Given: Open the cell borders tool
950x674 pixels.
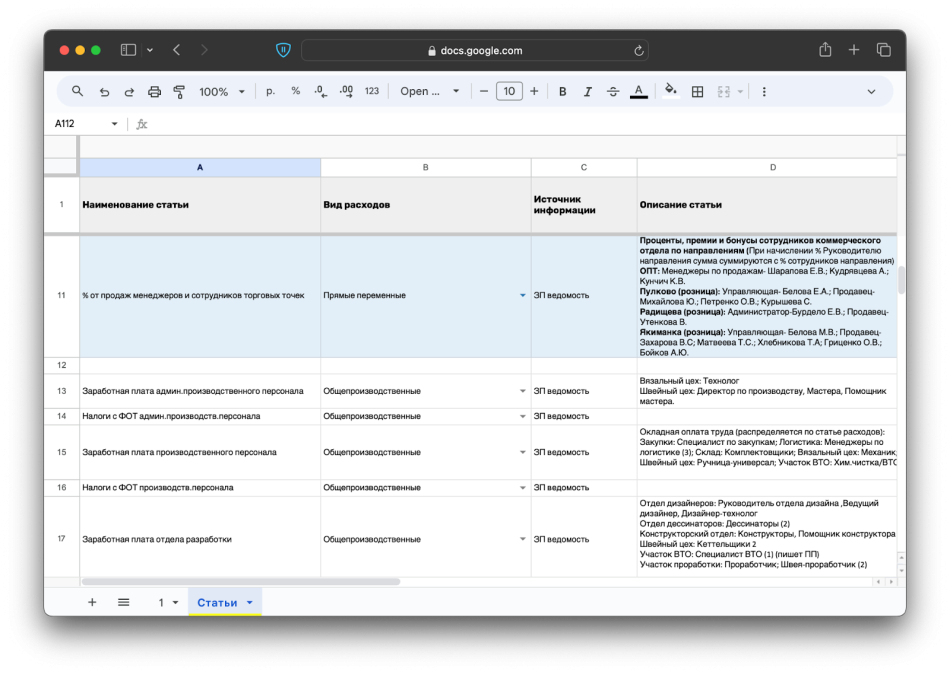Looking at the screenshot, I should click(x=697, y=91).
